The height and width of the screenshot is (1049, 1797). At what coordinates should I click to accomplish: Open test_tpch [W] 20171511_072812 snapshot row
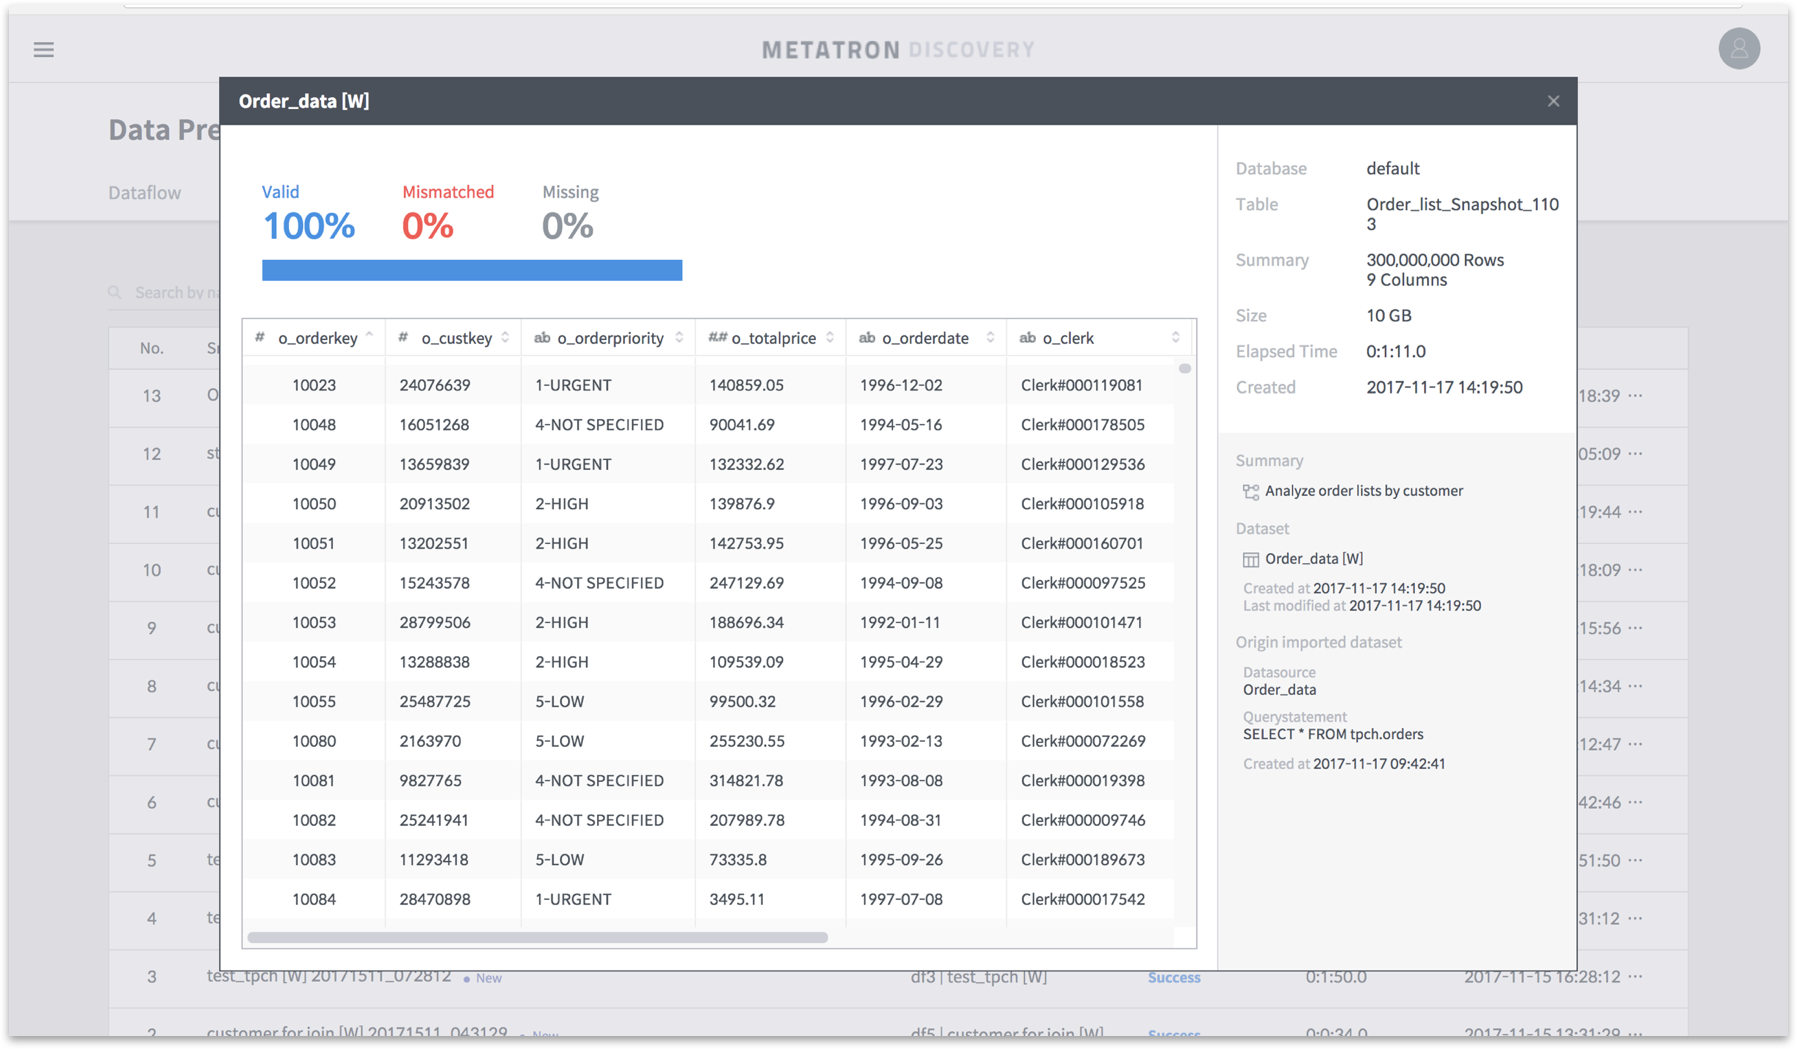click(x=329, y=976)
